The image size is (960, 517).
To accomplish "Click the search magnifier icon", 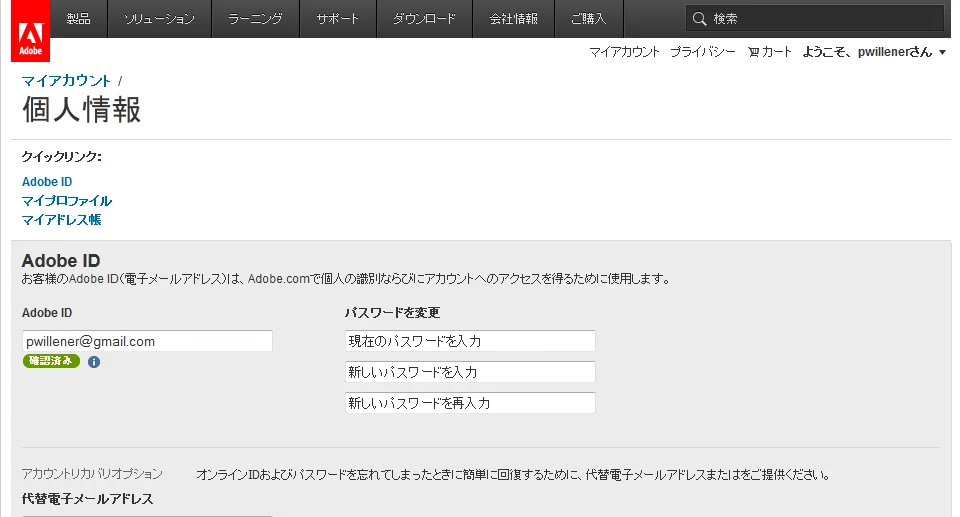I will click(x=699, y=19).
